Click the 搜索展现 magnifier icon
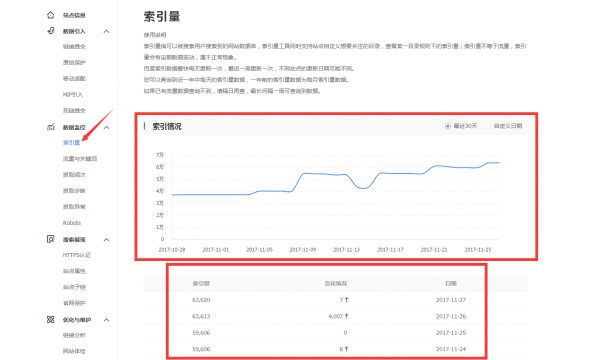Image resolution: width=600 pixels, height=360 pixels. pos(51,239)
